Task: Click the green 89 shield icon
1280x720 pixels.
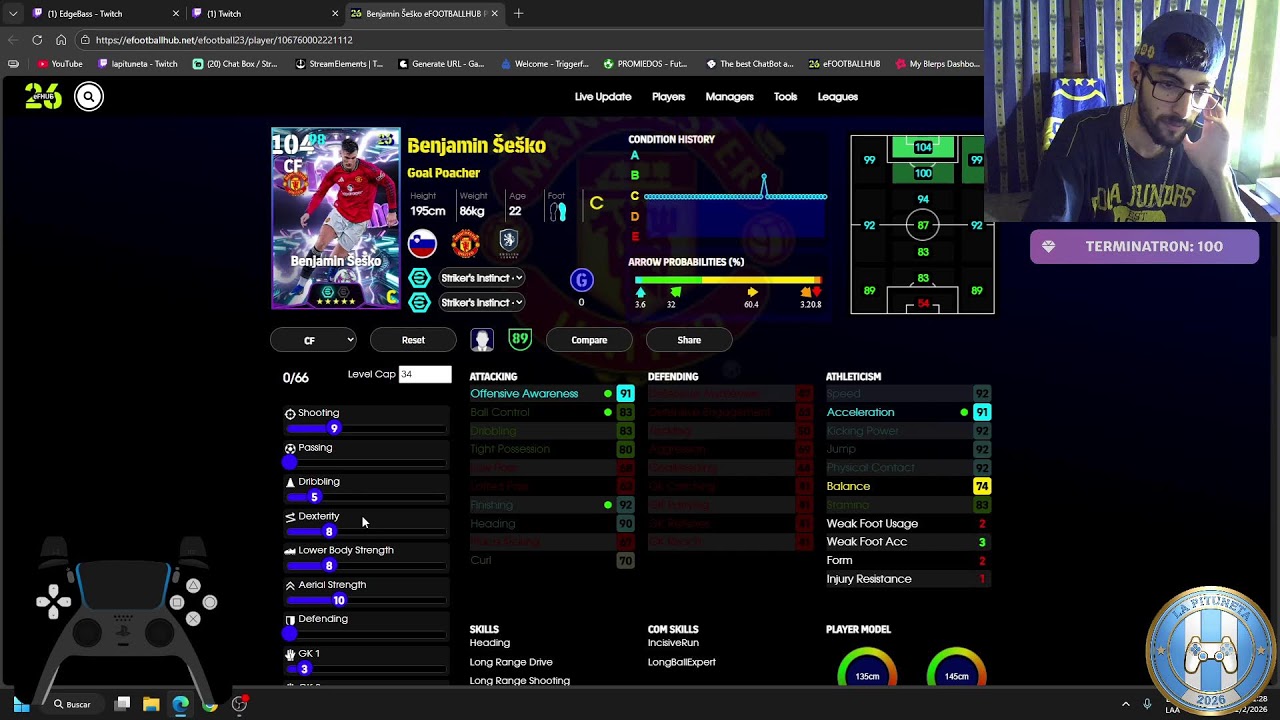Action: 519,340
